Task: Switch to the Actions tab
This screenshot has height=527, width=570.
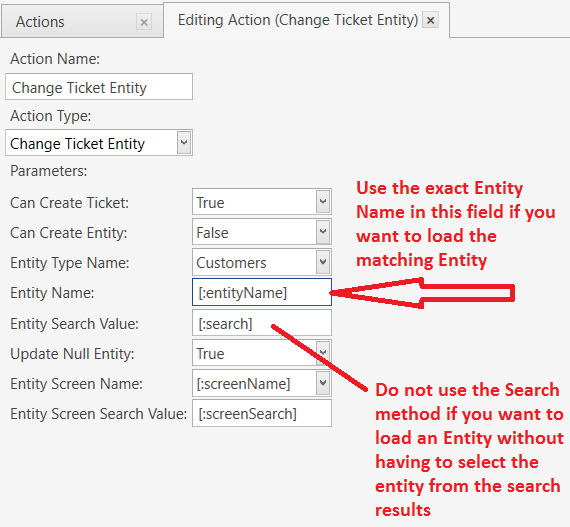Action: [40, 22]
